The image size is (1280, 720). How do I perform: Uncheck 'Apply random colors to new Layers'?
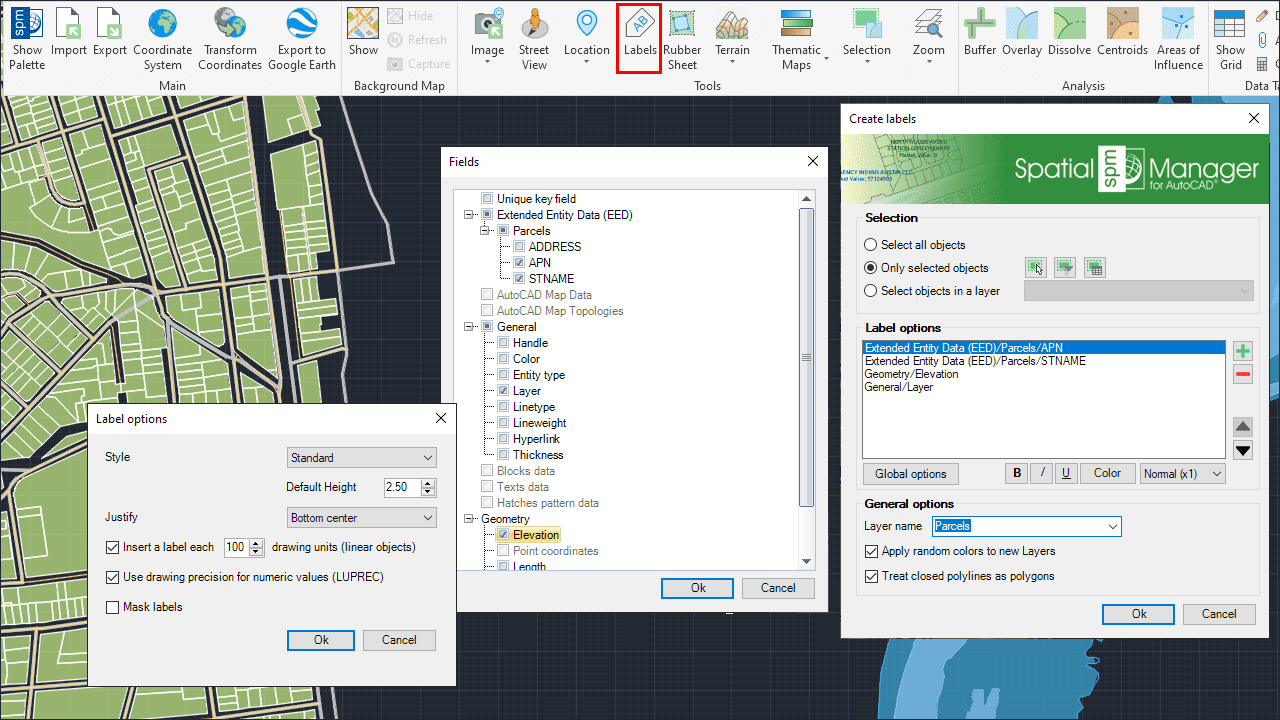click(874, 551)
